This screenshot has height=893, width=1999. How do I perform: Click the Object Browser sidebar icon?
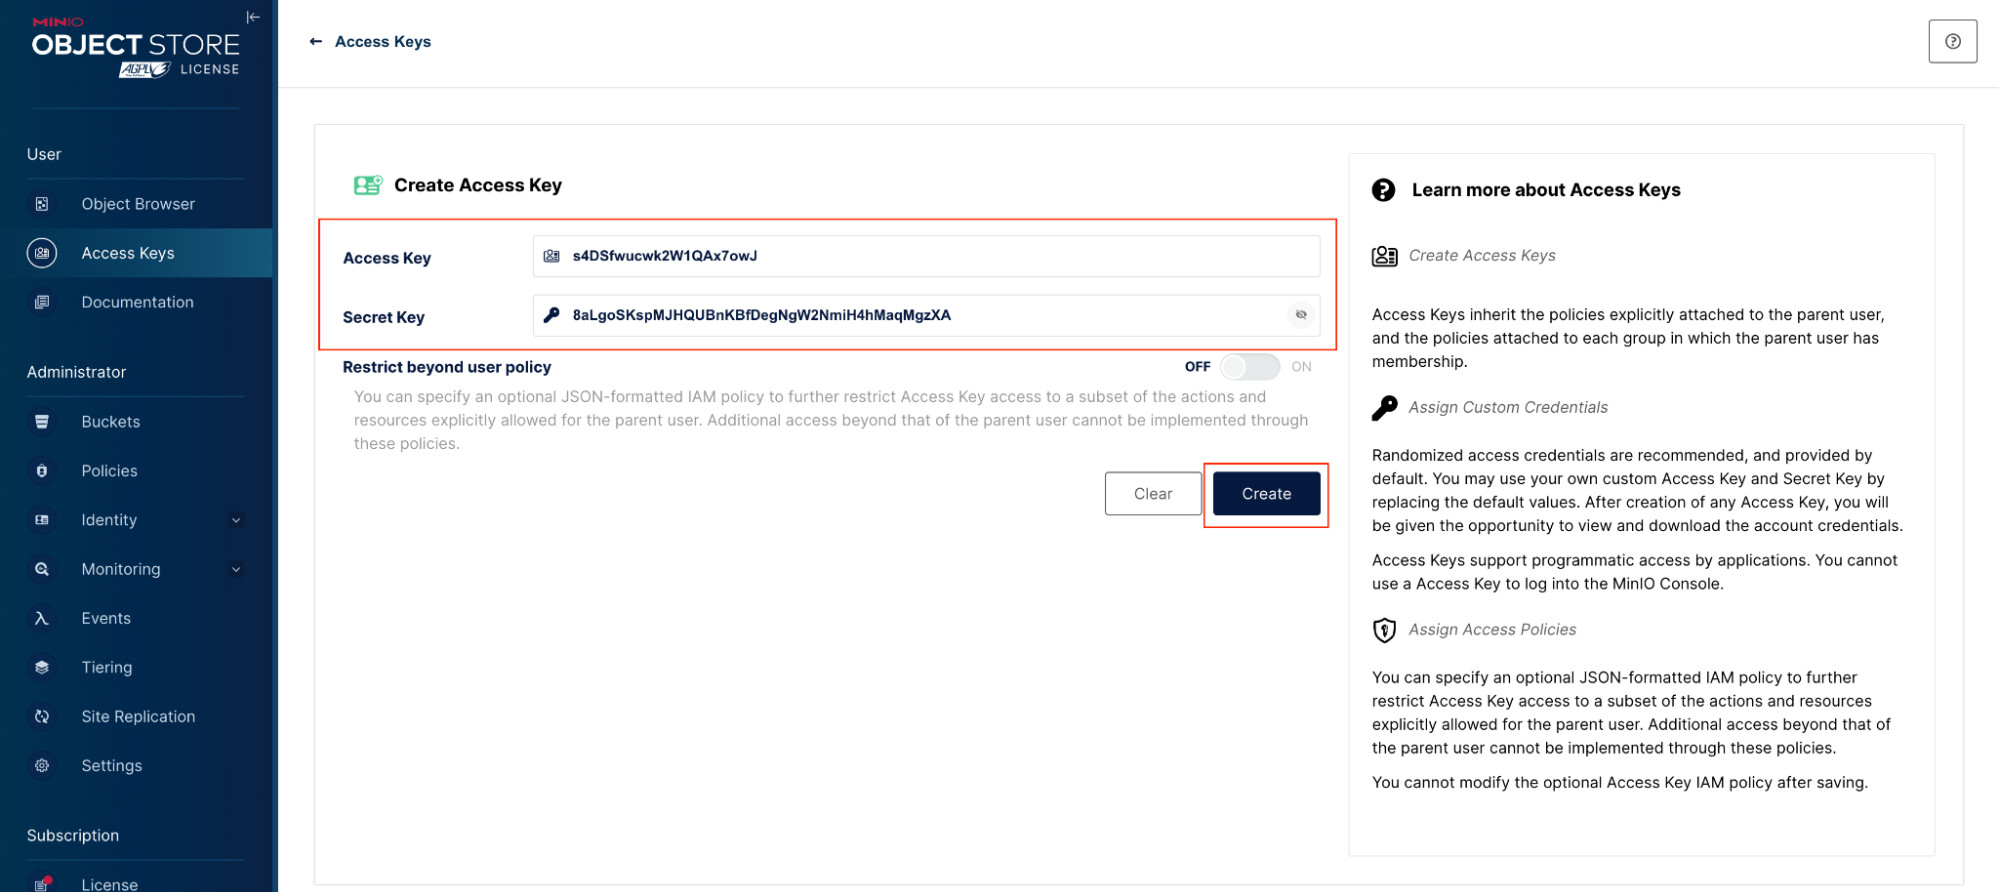tap(42, 204)
